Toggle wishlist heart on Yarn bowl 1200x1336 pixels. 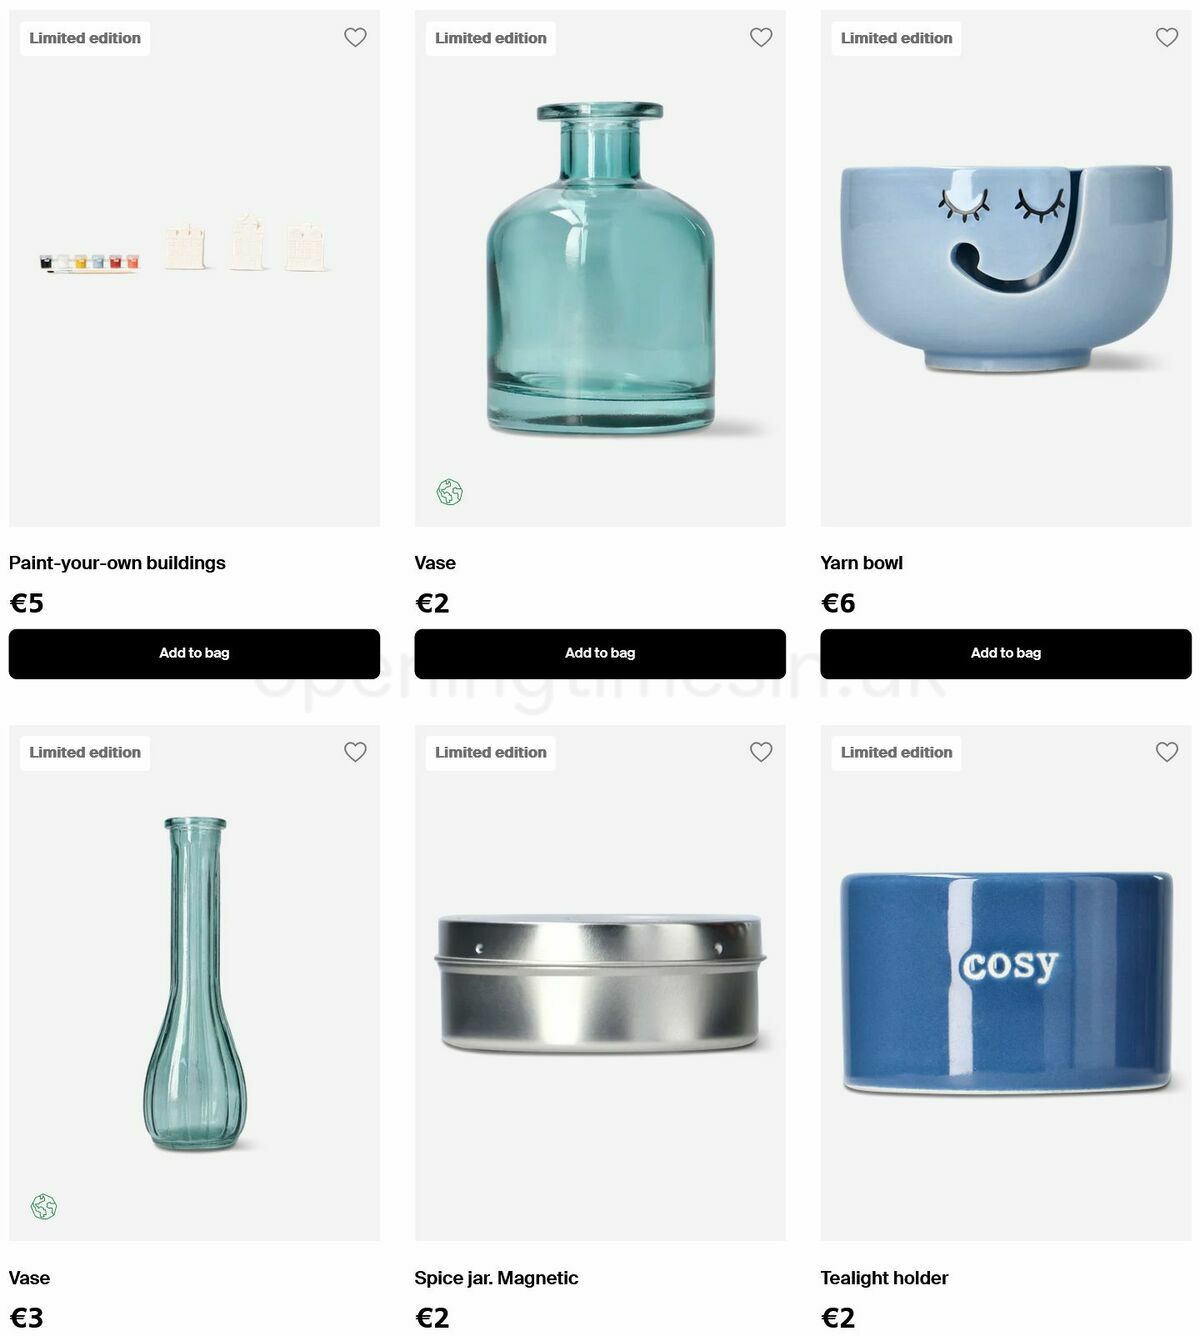(x=1167, y=37)
